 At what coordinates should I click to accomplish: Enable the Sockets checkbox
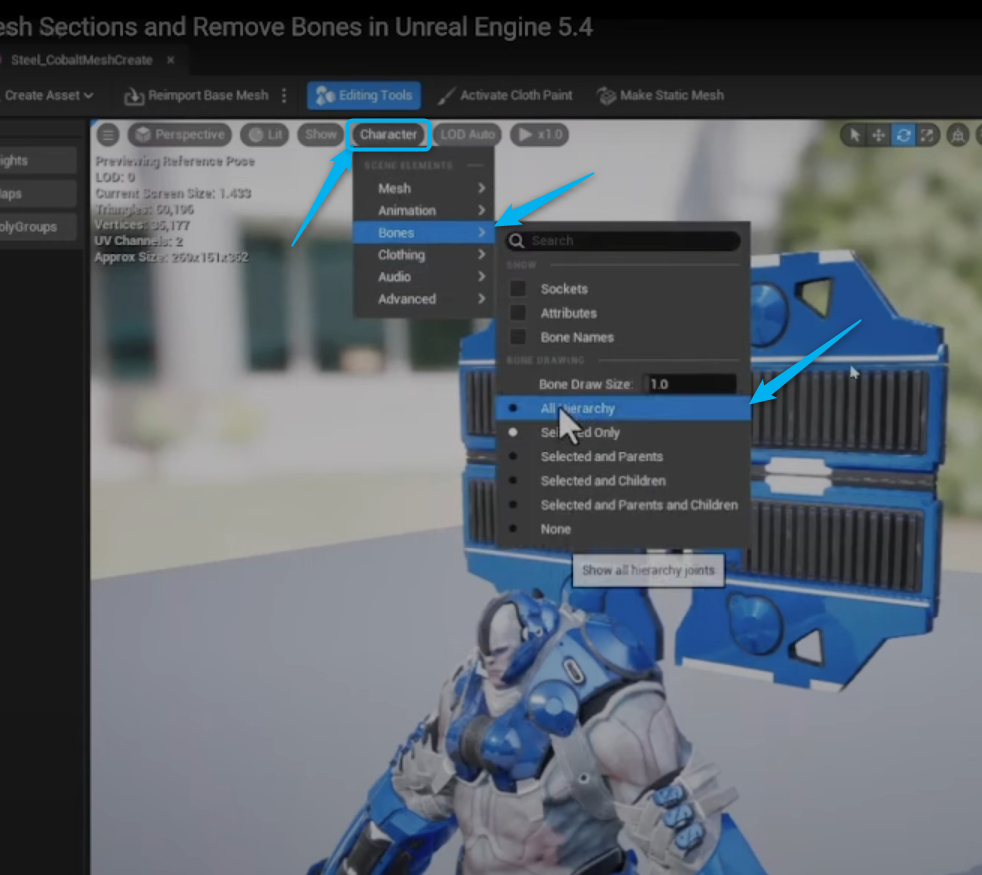click(518, 289)
